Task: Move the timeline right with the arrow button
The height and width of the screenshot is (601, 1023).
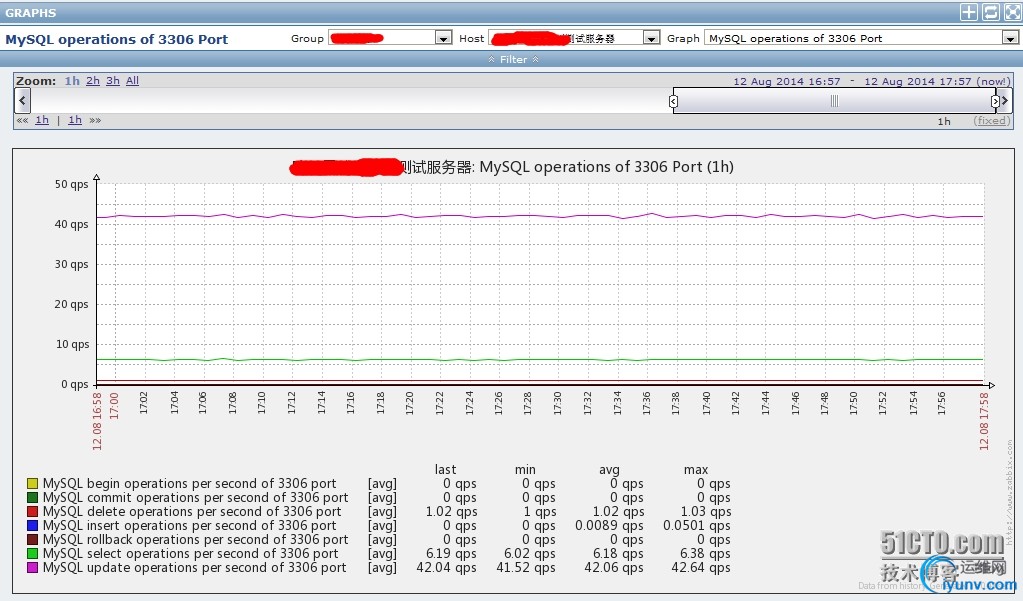Action: [x=1005, y=100]
